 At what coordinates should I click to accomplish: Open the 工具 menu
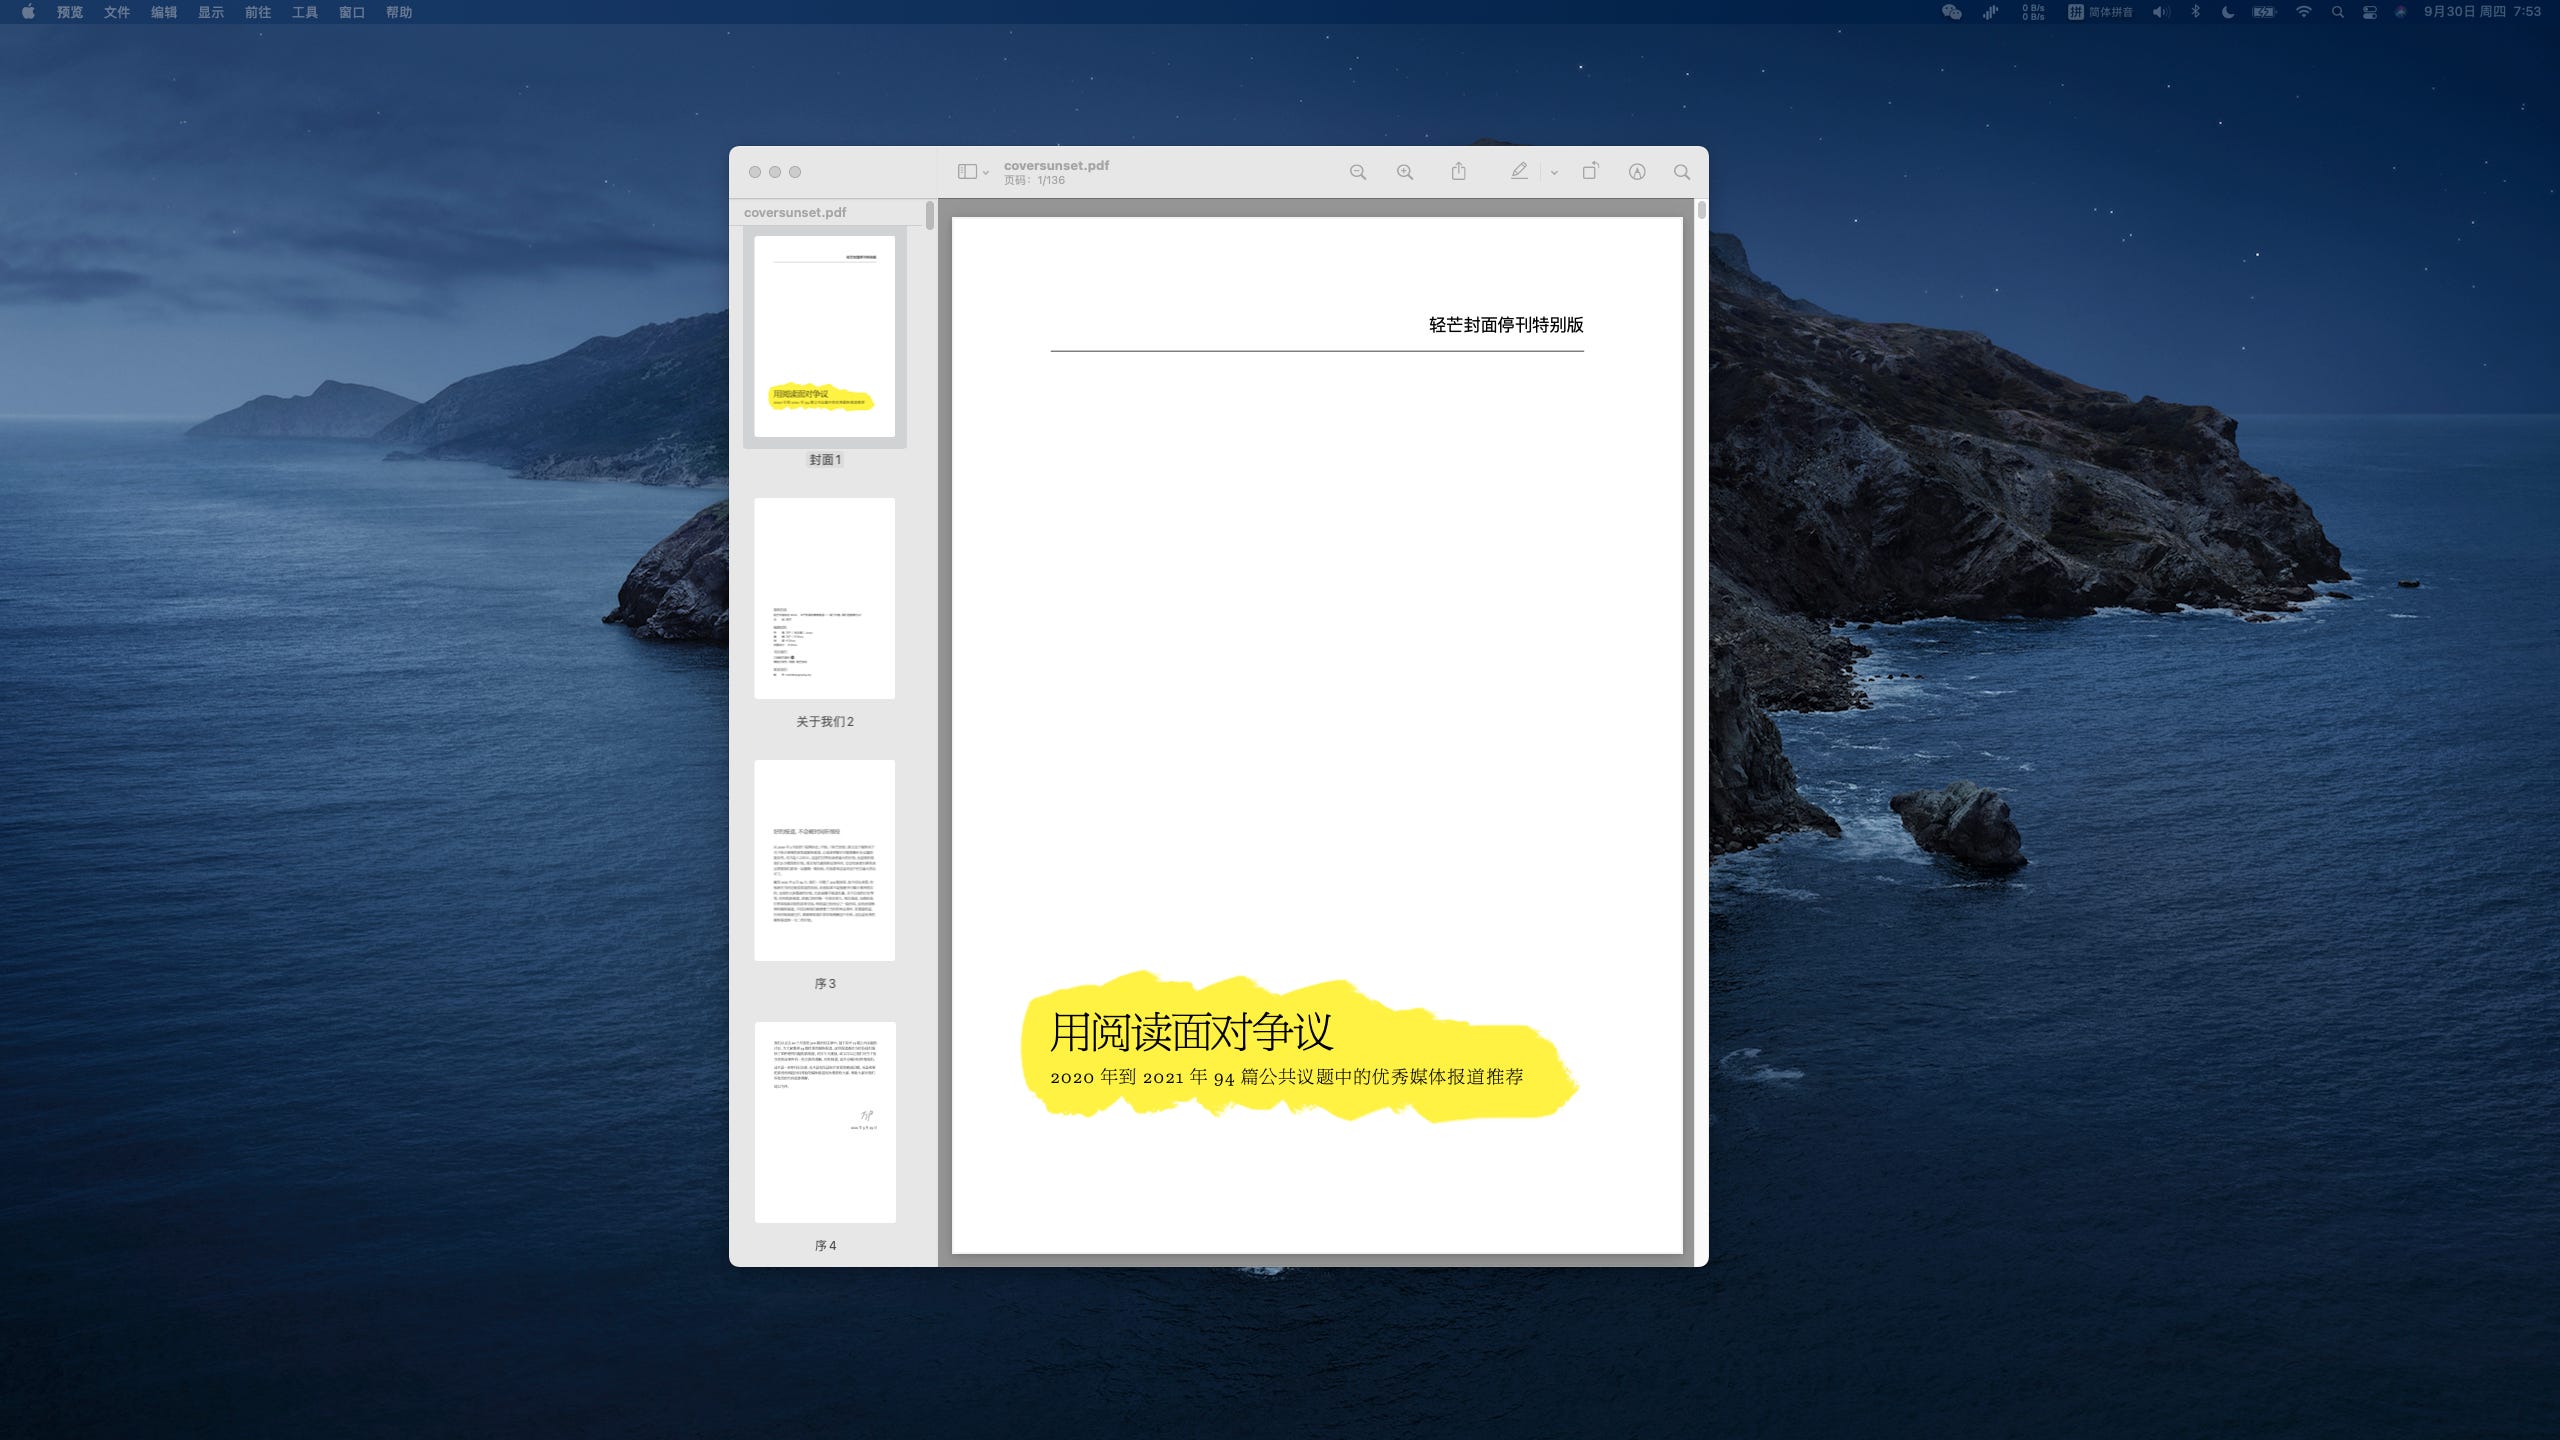click(305, 12)
